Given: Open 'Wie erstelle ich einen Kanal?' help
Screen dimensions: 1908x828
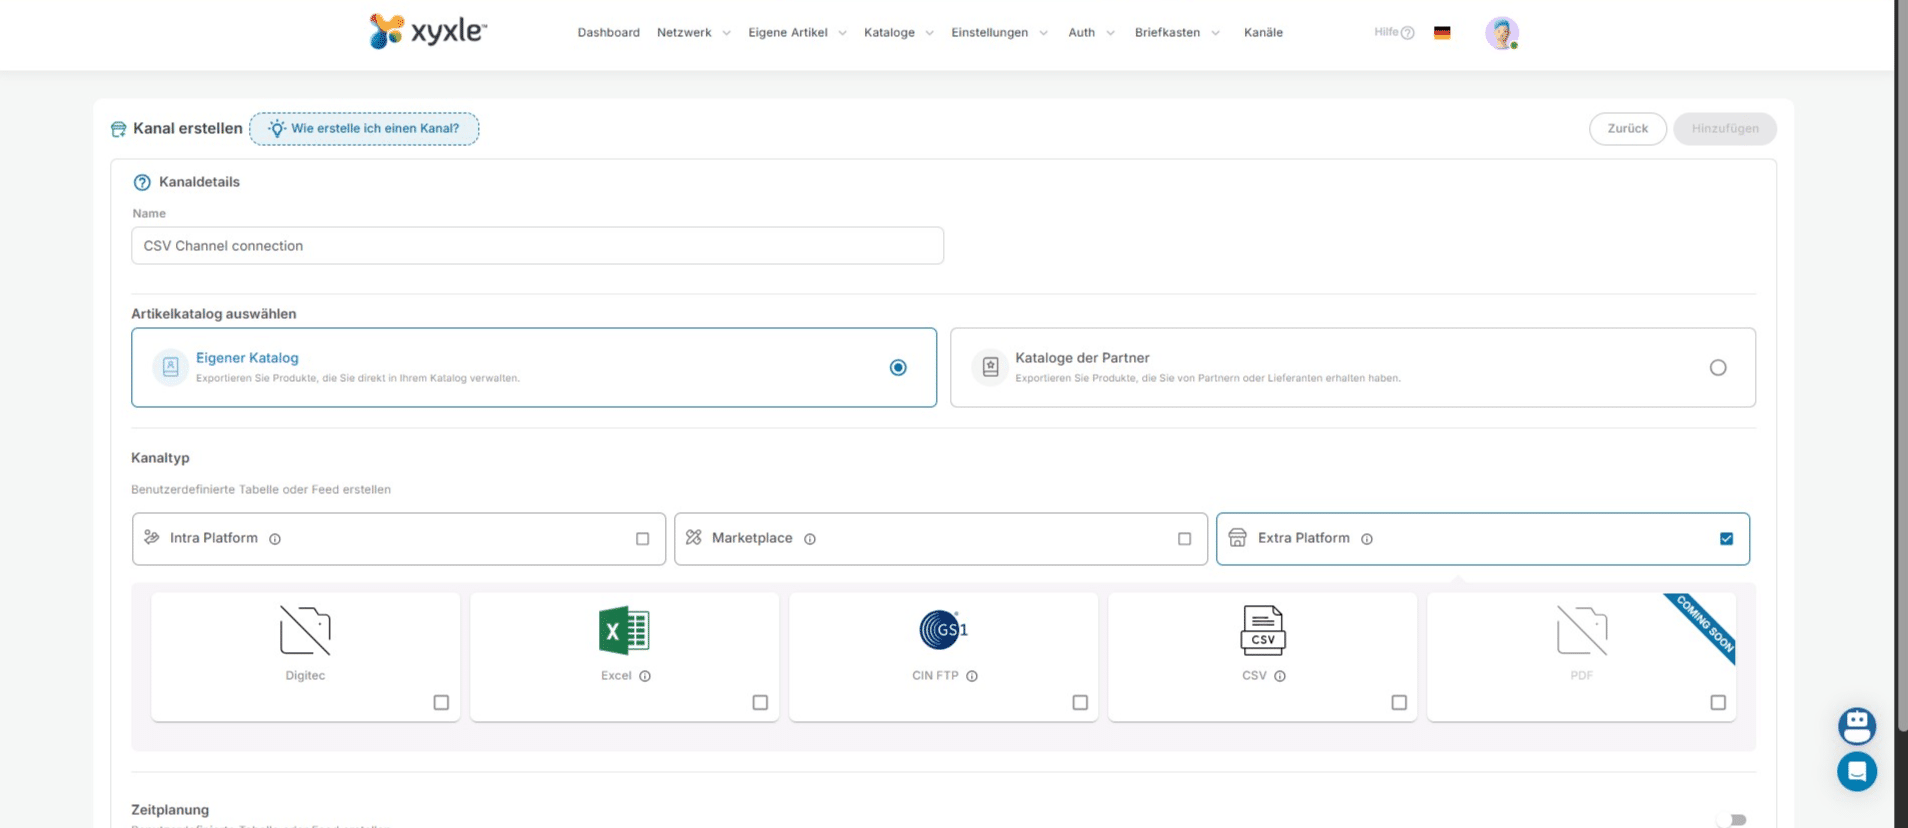Looking at the screenshot, I should click(364, 129).
